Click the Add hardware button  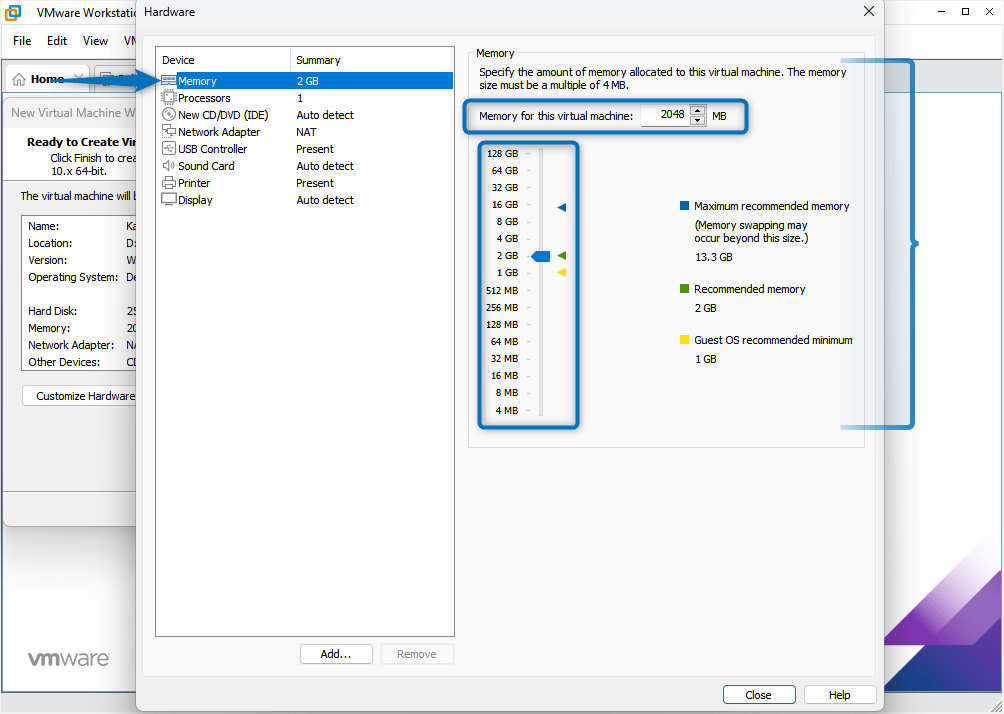[336, 653]
